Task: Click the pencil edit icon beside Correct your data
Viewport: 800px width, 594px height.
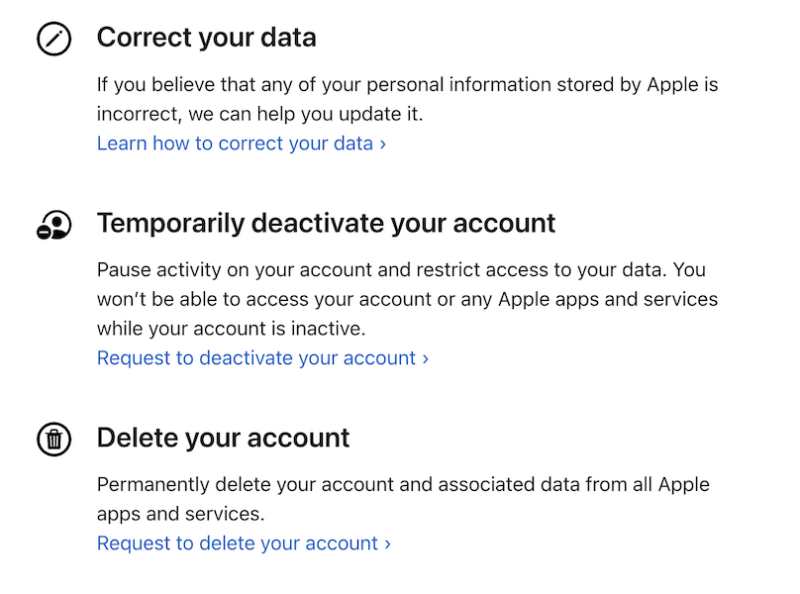Action: (x=54, y=38)
